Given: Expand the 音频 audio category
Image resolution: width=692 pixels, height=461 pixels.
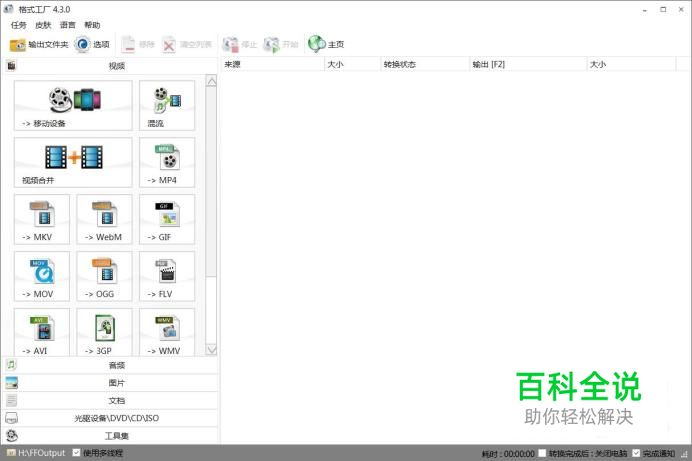Looking at the screenshot, I should [110, 365].
